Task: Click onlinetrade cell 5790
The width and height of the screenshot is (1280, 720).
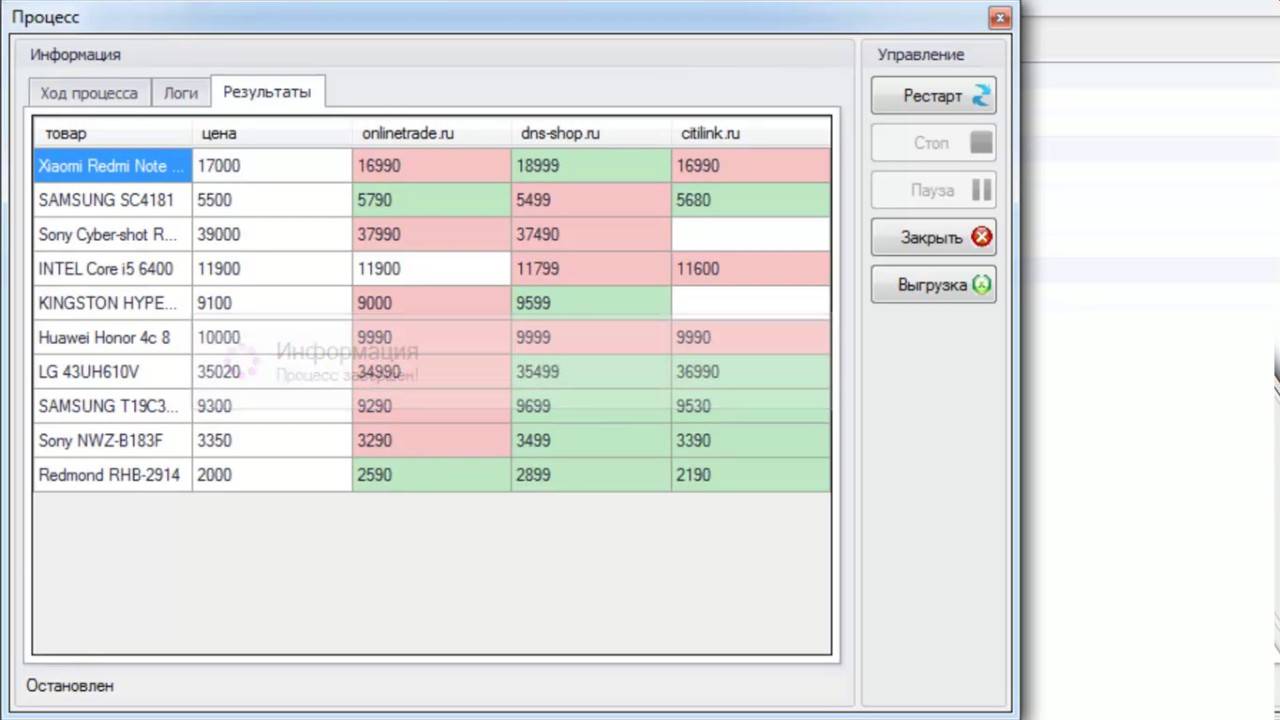Action: (x=432, y=200)
